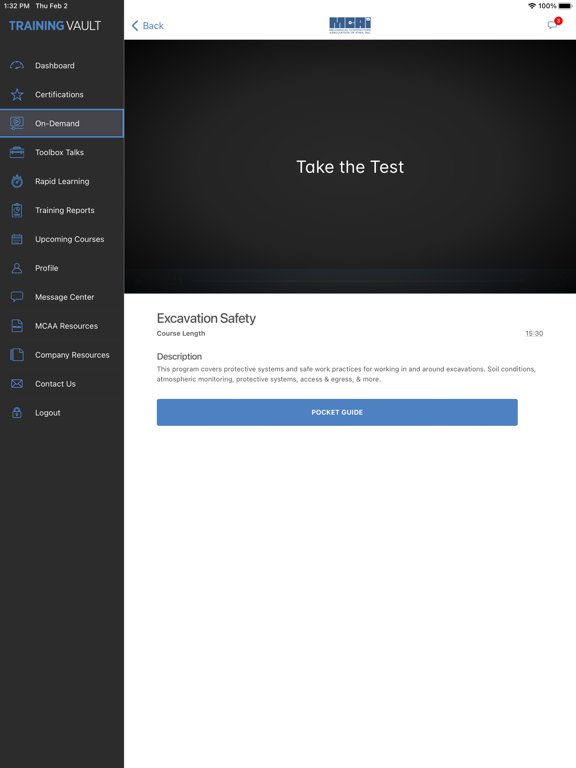The image size is (576, 768).
Task: Tap the Thu Feb 2 date
Action: coord(51,6)
